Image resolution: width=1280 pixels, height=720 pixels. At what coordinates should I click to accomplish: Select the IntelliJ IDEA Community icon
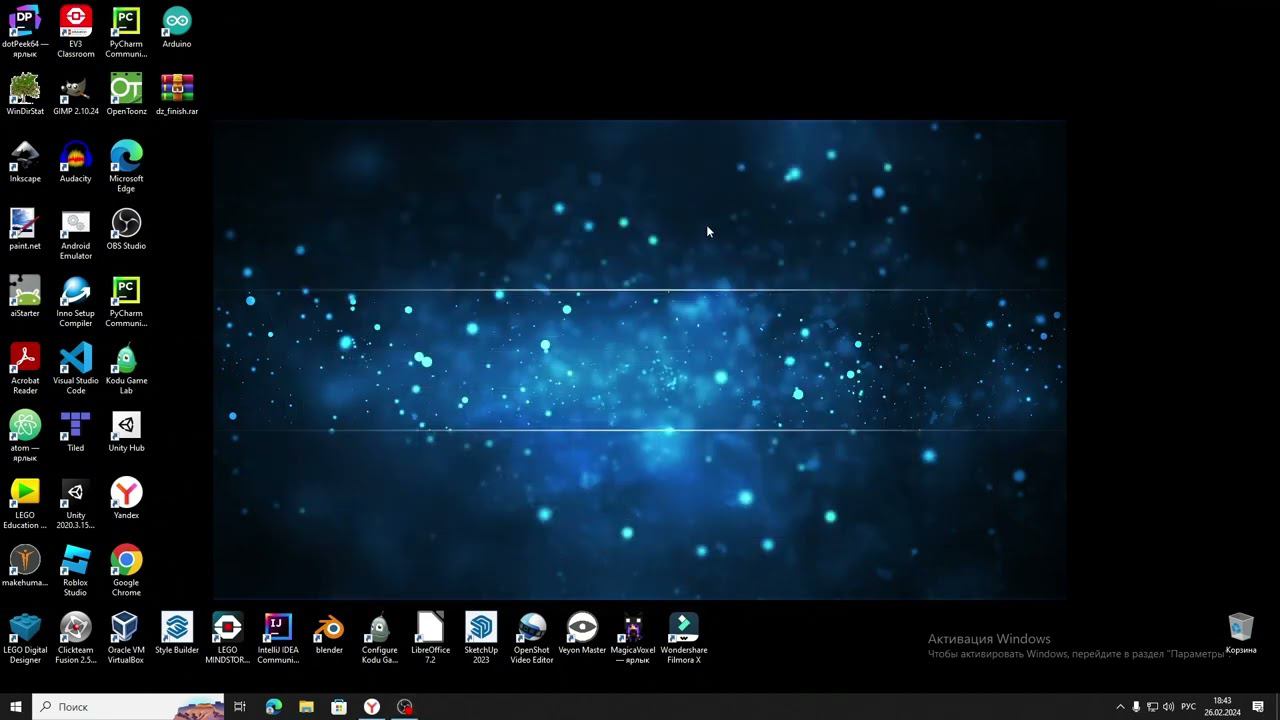(278, 637)
